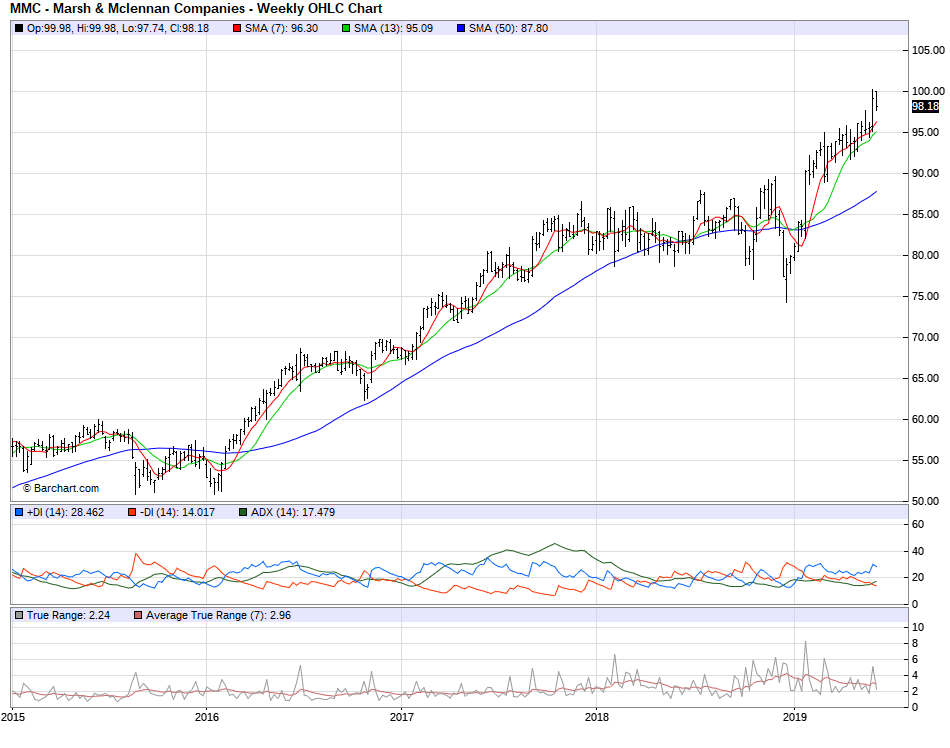Click the SMA (13): 95.09 label
Image resolution: width=950 pixels, height=748 pixels.
pos(393,28)
